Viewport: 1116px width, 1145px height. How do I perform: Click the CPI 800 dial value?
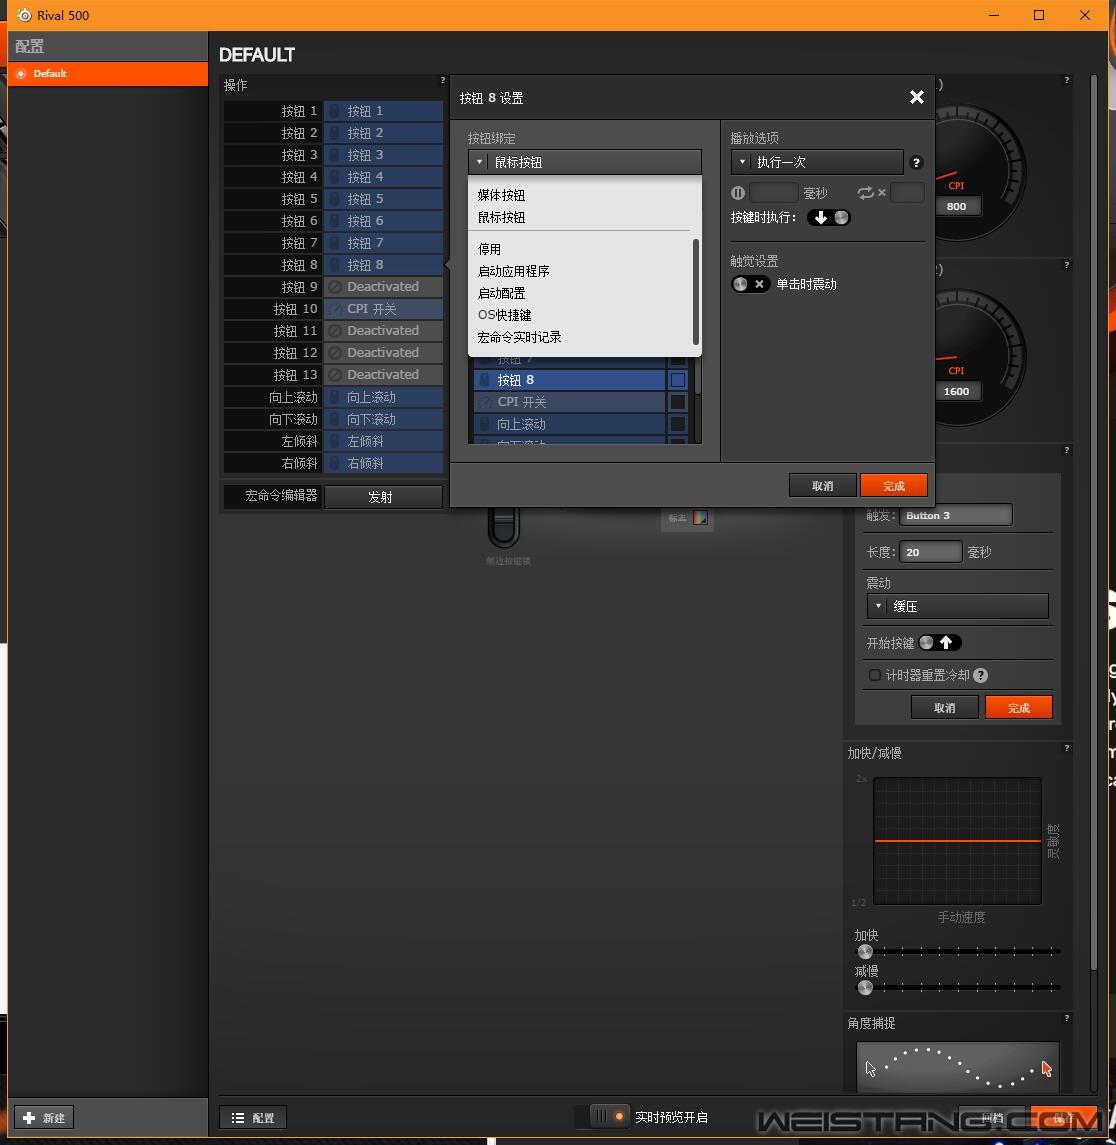tap(956, 206)
